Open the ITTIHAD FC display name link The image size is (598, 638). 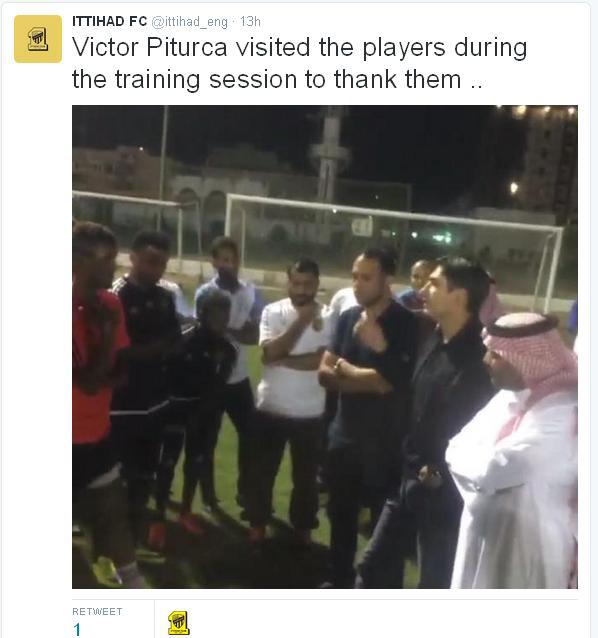pos(109,21)
